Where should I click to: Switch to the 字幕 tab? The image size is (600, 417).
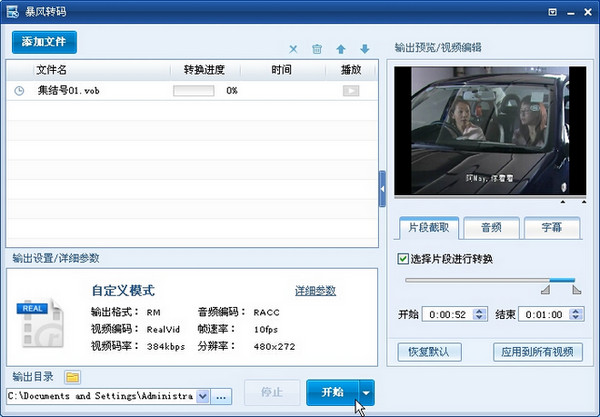pyautogui.click(x=552, y=228)
